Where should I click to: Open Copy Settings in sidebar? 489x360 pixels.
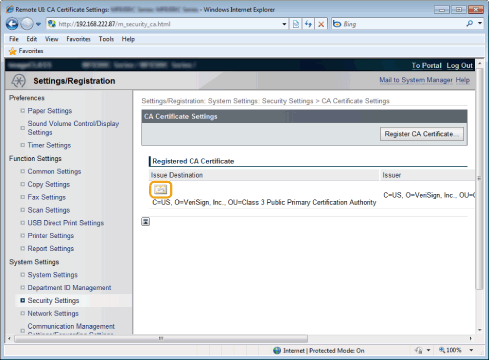tap(49, 184)
